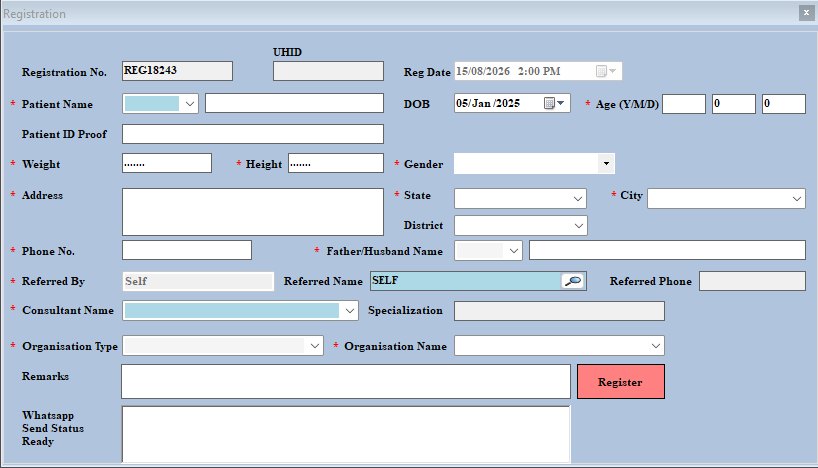Close the Registration window
The width and height of the screenshot is (818, 468).
tap(806, 13)
